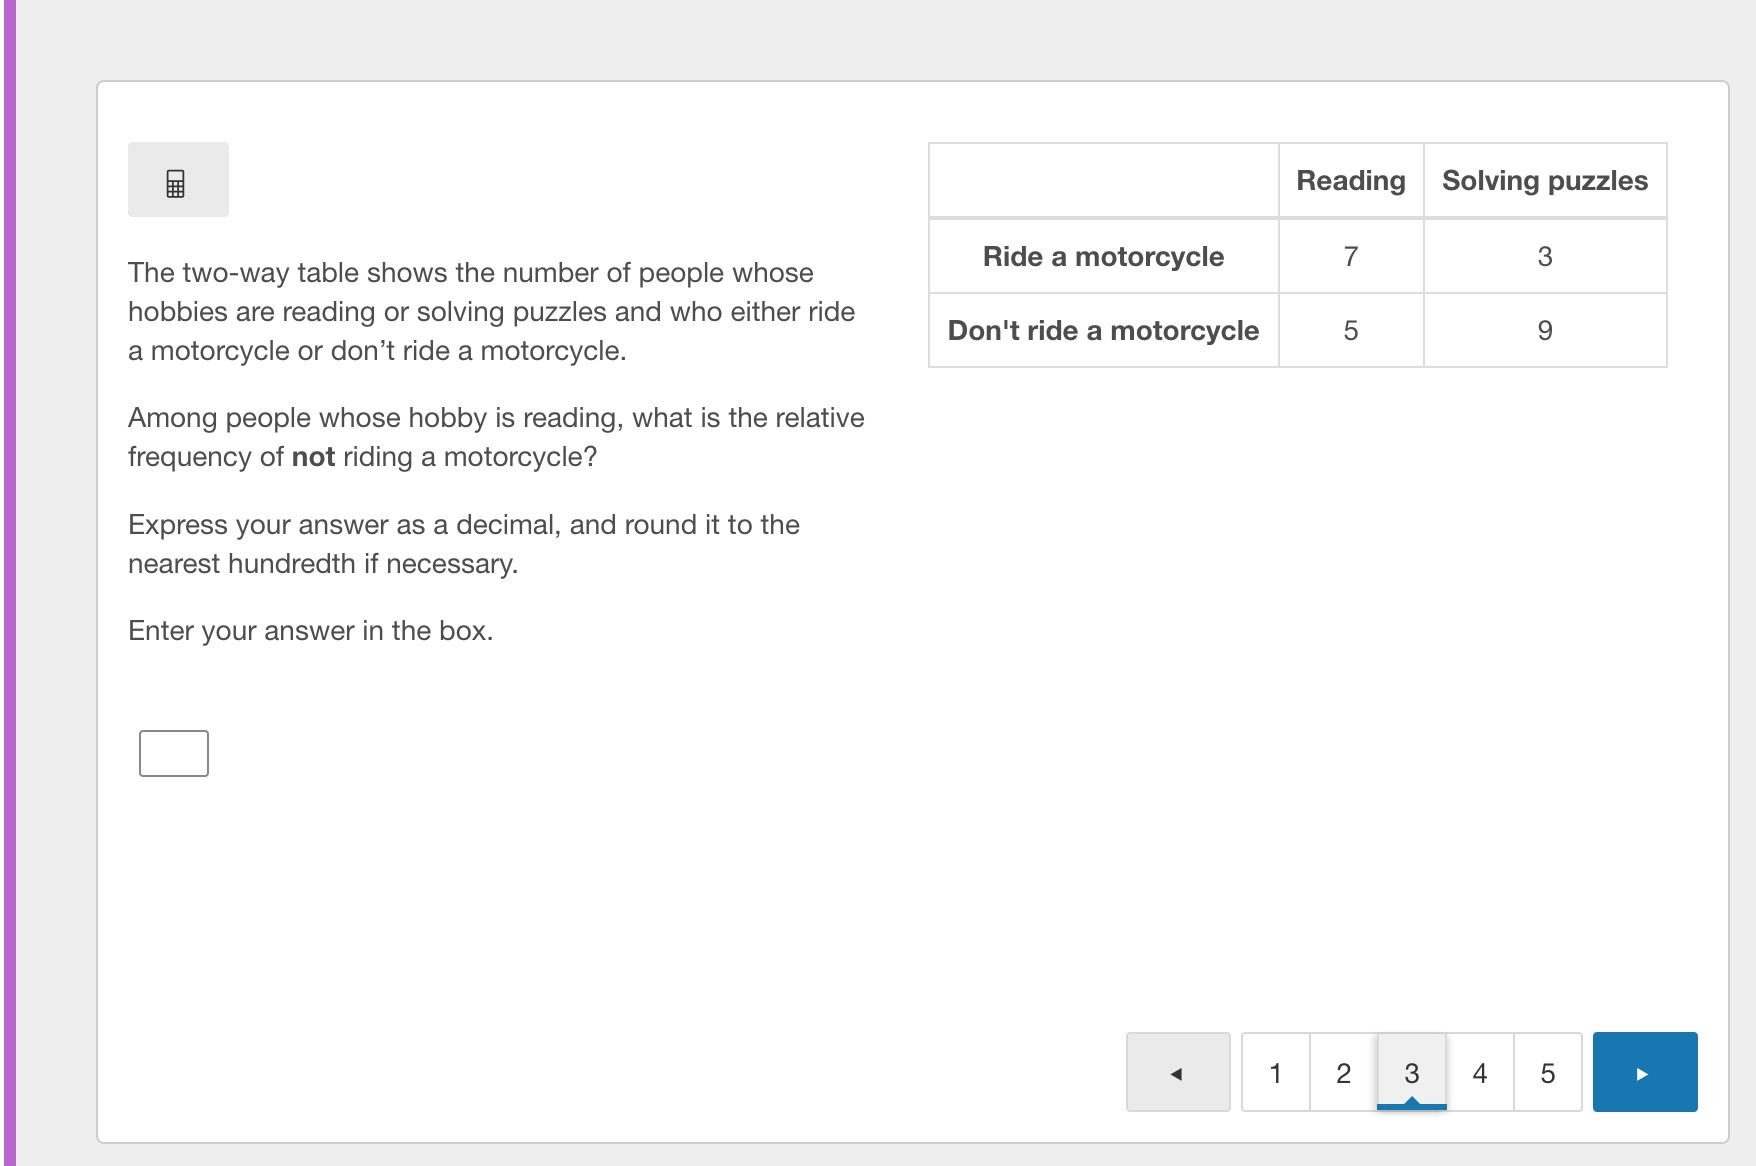Go back with the previous arrow
Image resolution: width=1756 pixels, height=1166 pixels.
(1177, 1072)
